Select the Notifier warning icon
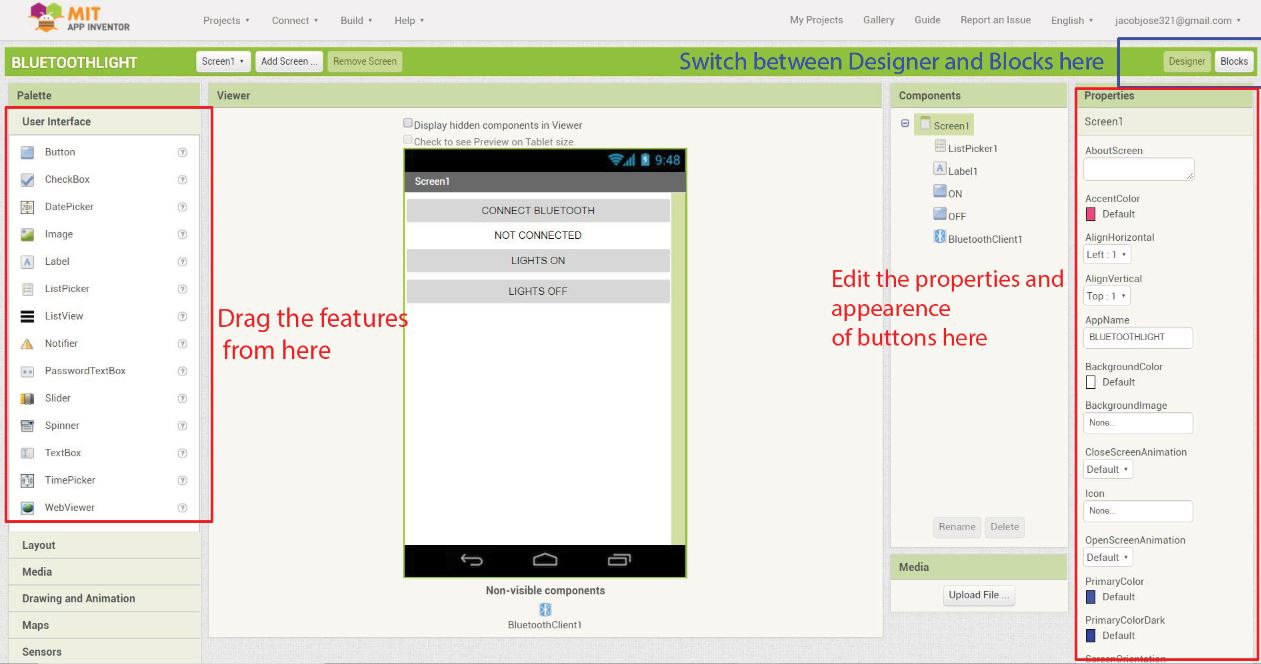 click(27, 344)
